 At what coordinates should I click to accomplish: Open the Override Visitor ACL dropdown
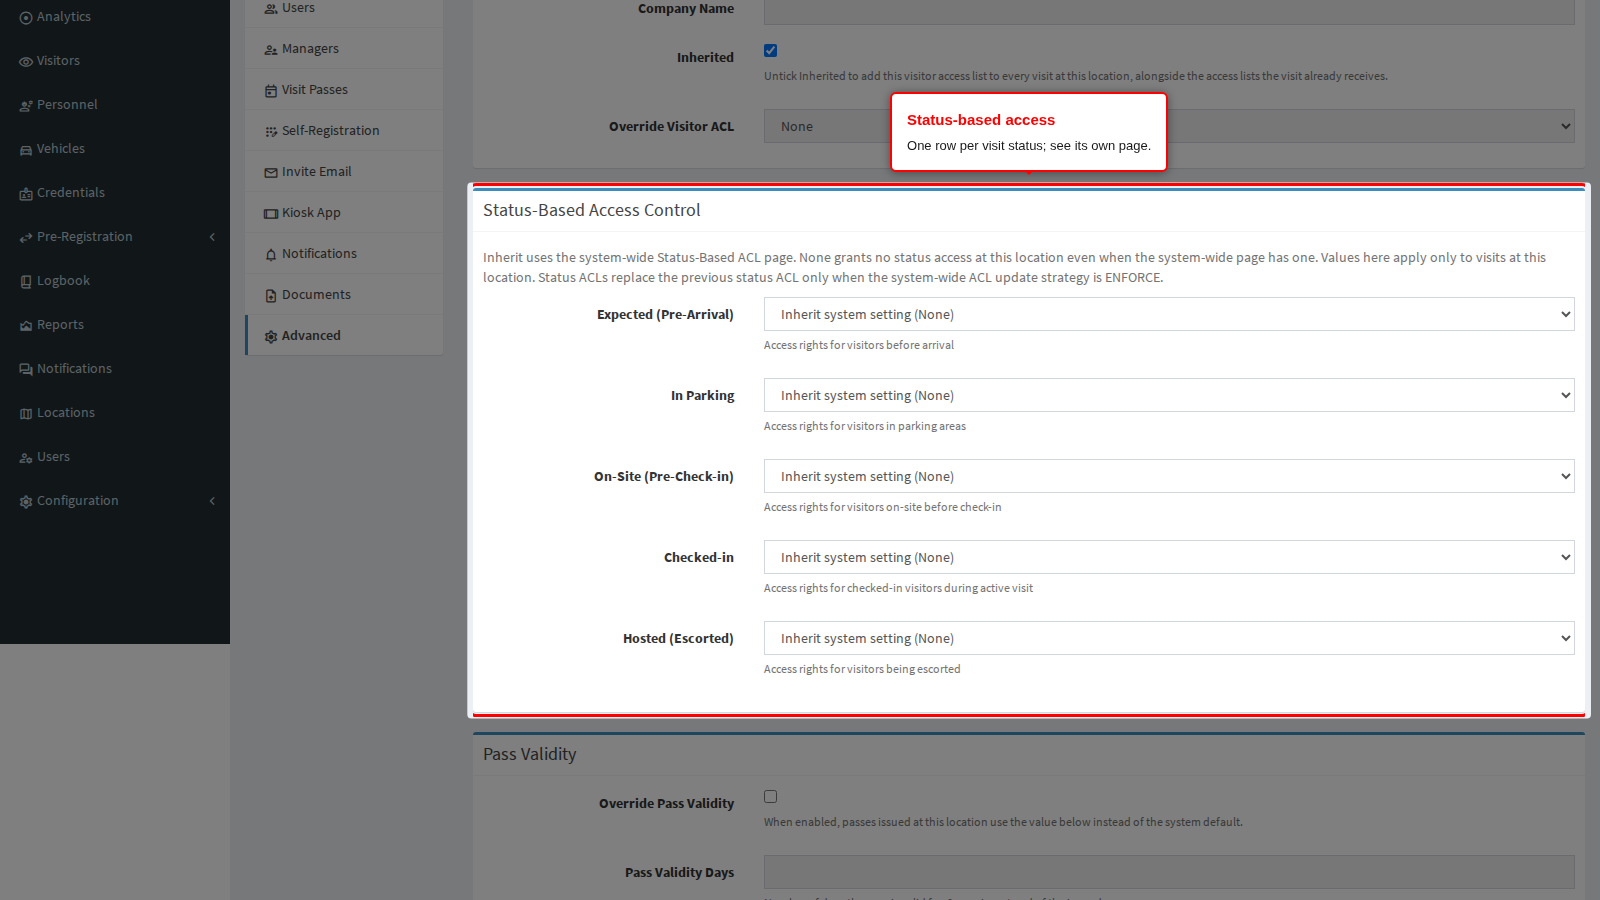[x=1169, y=126]
